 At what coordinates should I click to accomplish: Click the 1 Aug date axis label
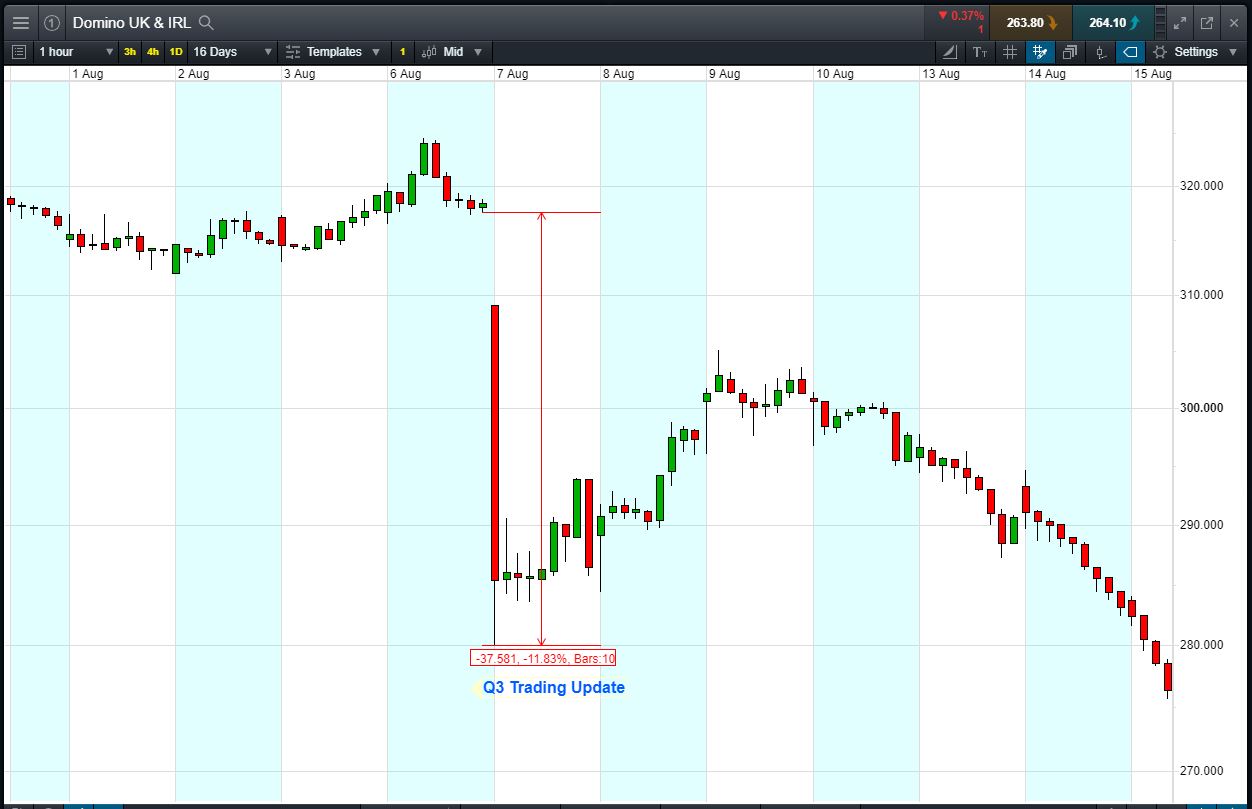click(87, 74)
